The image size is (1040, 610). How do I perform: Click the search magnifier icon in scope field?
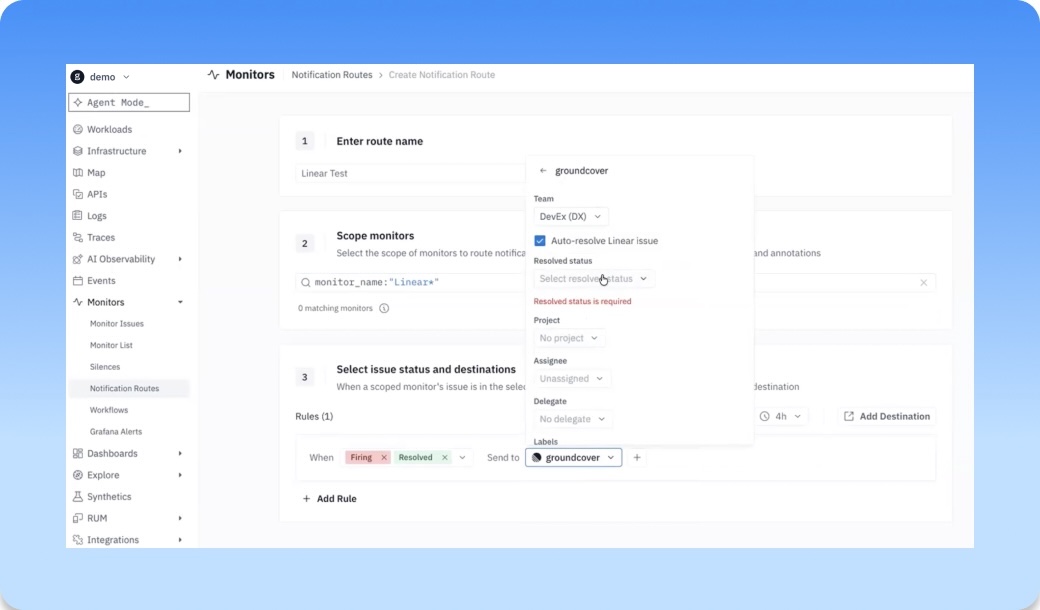coord(306,282)
